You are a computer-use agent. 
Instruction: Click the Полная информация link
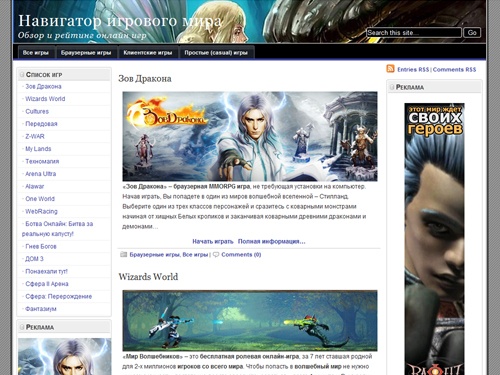[x=271, y=241]
